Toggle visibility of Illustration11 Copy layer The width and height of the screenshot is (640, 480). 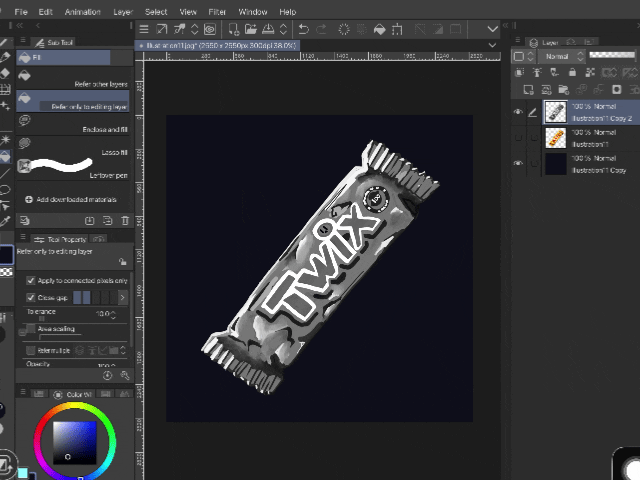coord(518,164)
